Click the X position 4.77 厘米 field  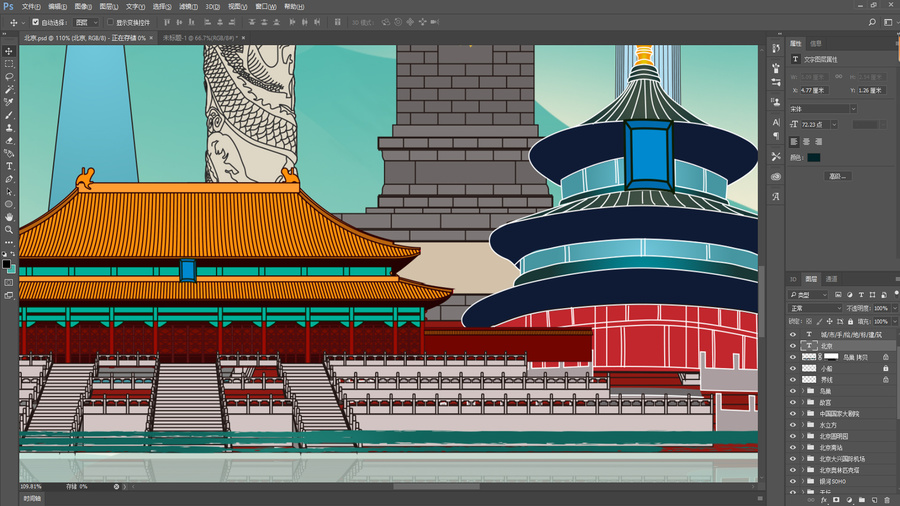point(814,90)
